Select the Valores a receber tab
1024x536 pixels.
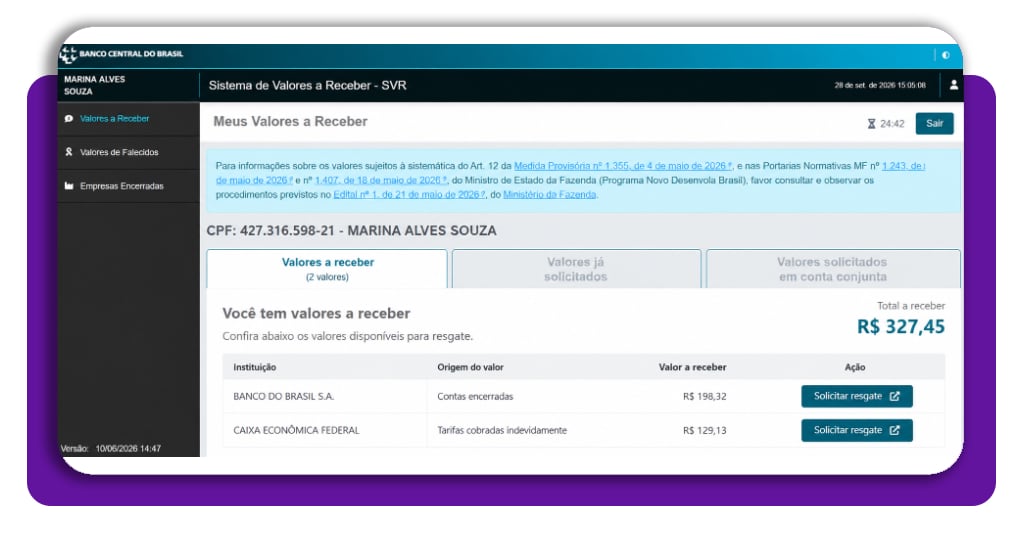click(x=327, y=269)
